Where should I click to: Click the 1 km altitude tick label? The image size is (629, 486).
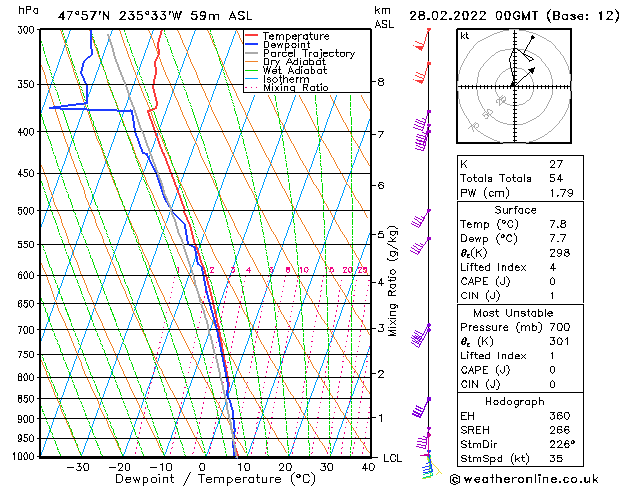click(380, 418)
